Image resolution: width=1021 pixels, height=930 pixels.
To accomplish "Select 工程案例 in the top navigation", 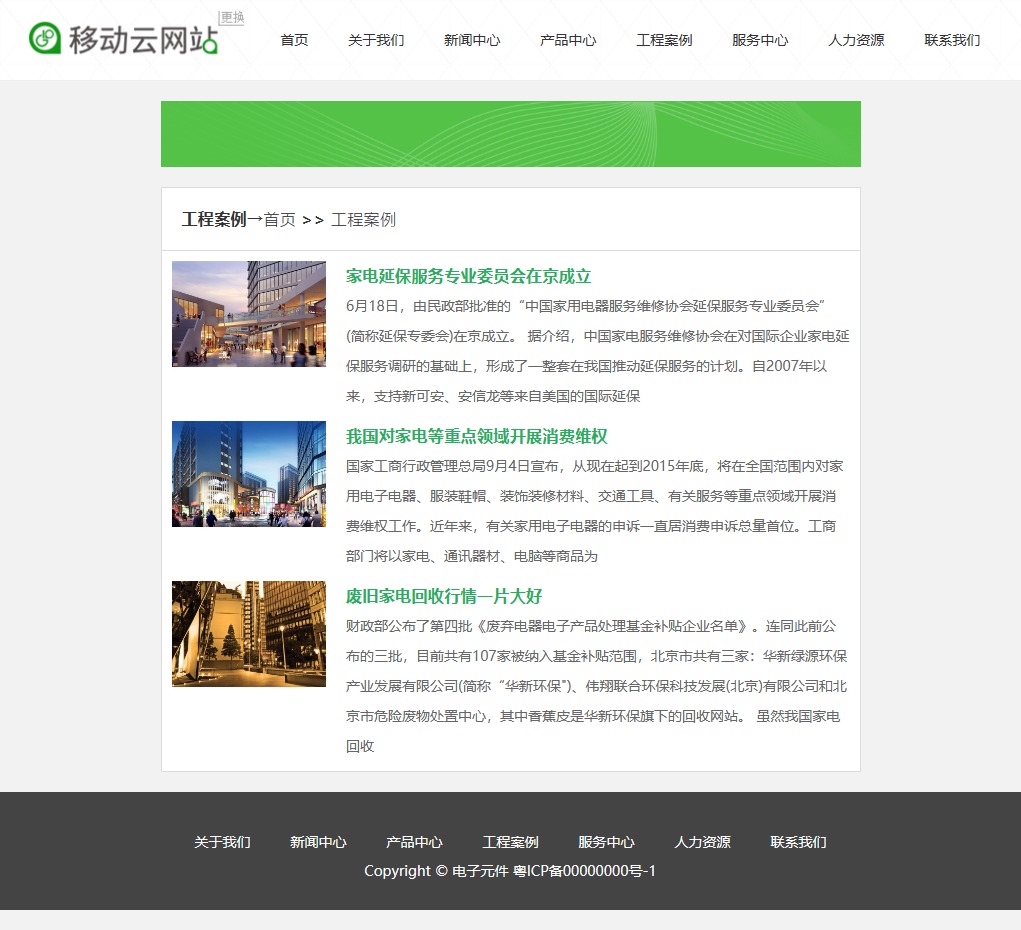I will coord(664,41).
